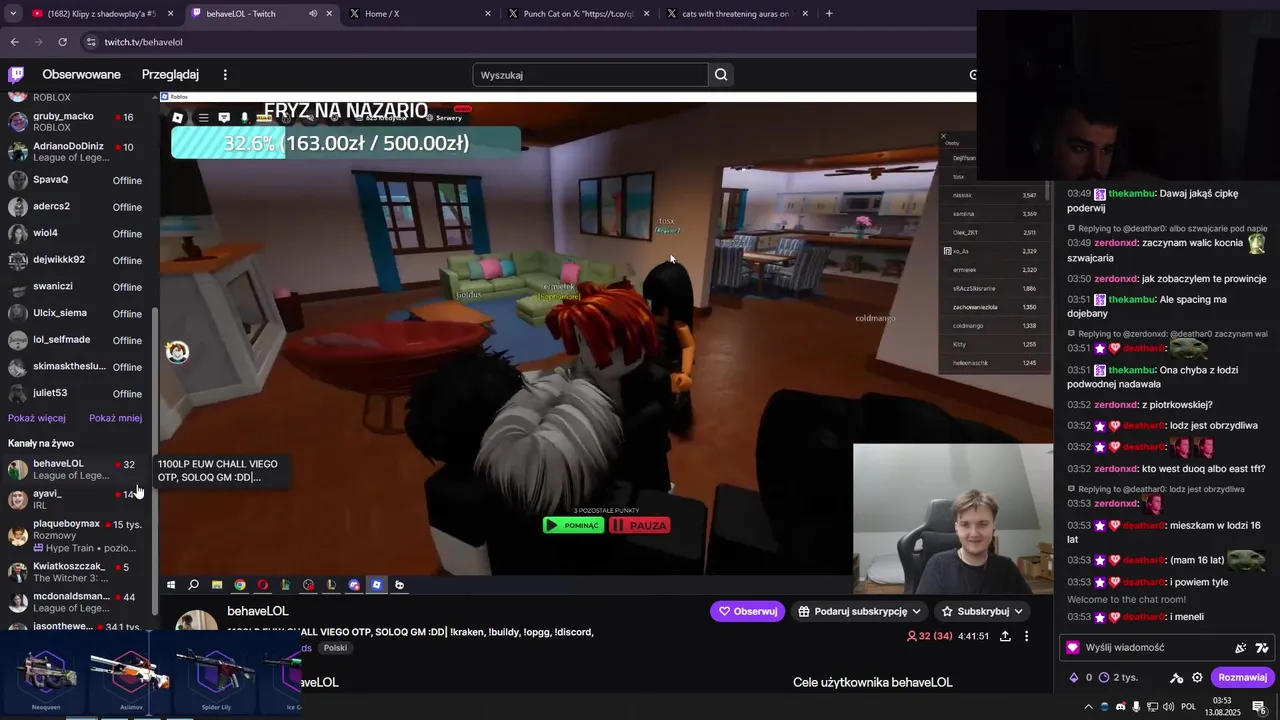This screenshot has height=720, width=1280.
Task: Open the Przeglądaj navigation item
Action: pos(170,75)
